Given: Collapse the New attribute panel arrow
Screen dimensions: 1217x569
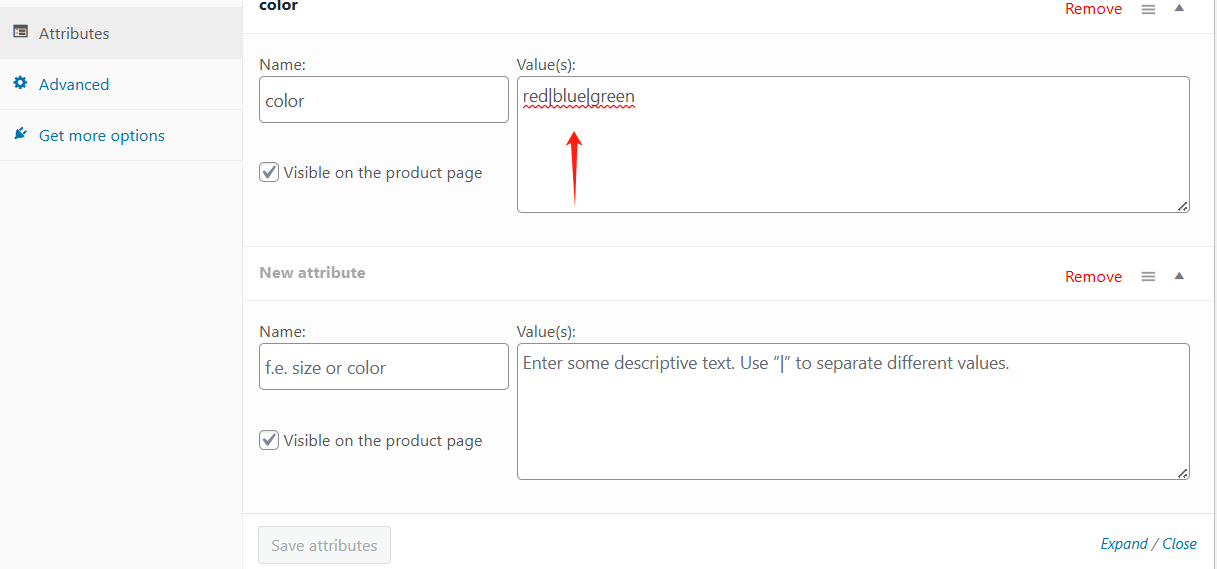Looking at the screenshot, I should pyautogui.click(x=1179, y=276).
